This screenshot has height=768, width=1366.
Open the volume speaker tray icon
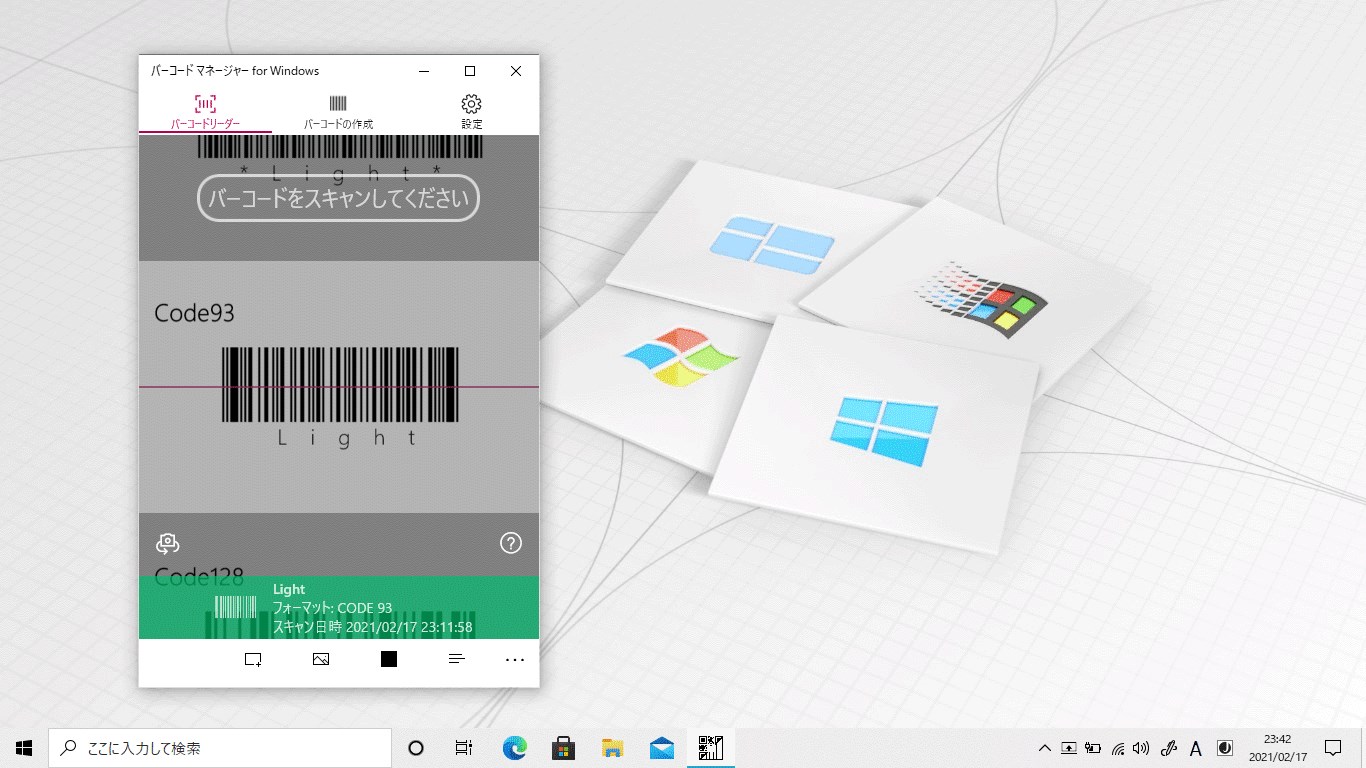pos(1142,748)
